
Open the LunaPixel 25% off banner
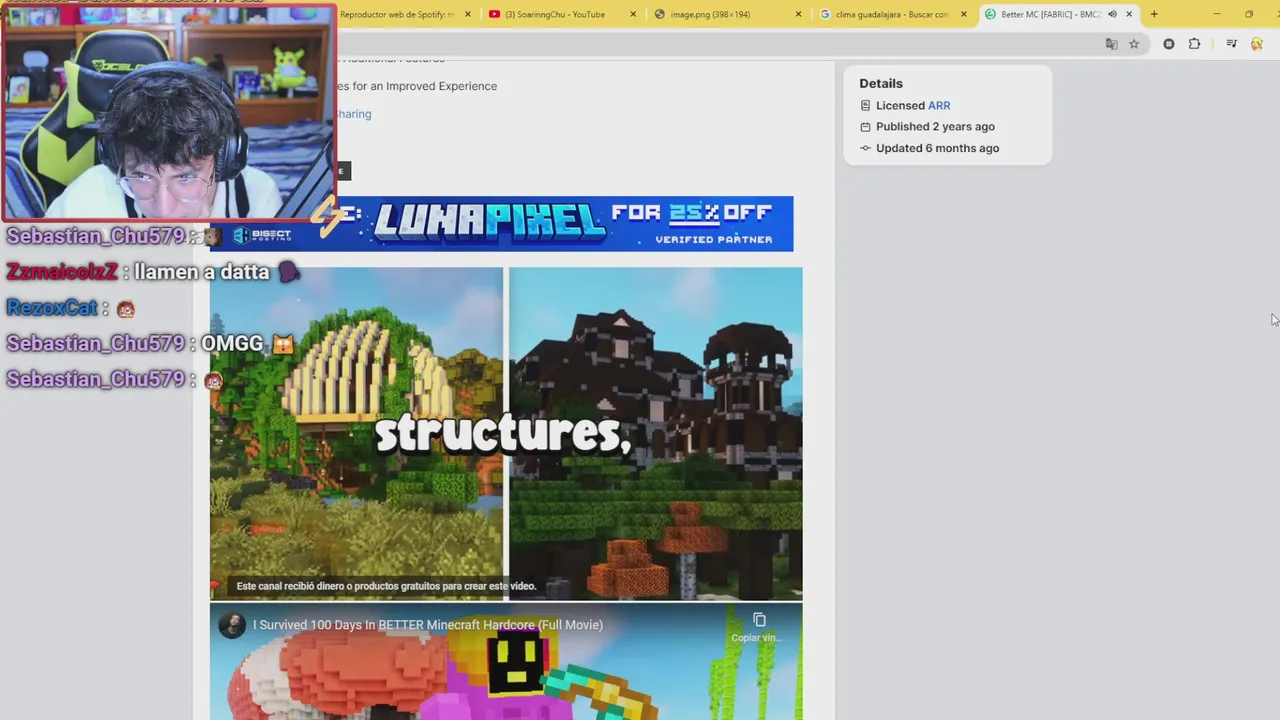click(x=501, y=224)
